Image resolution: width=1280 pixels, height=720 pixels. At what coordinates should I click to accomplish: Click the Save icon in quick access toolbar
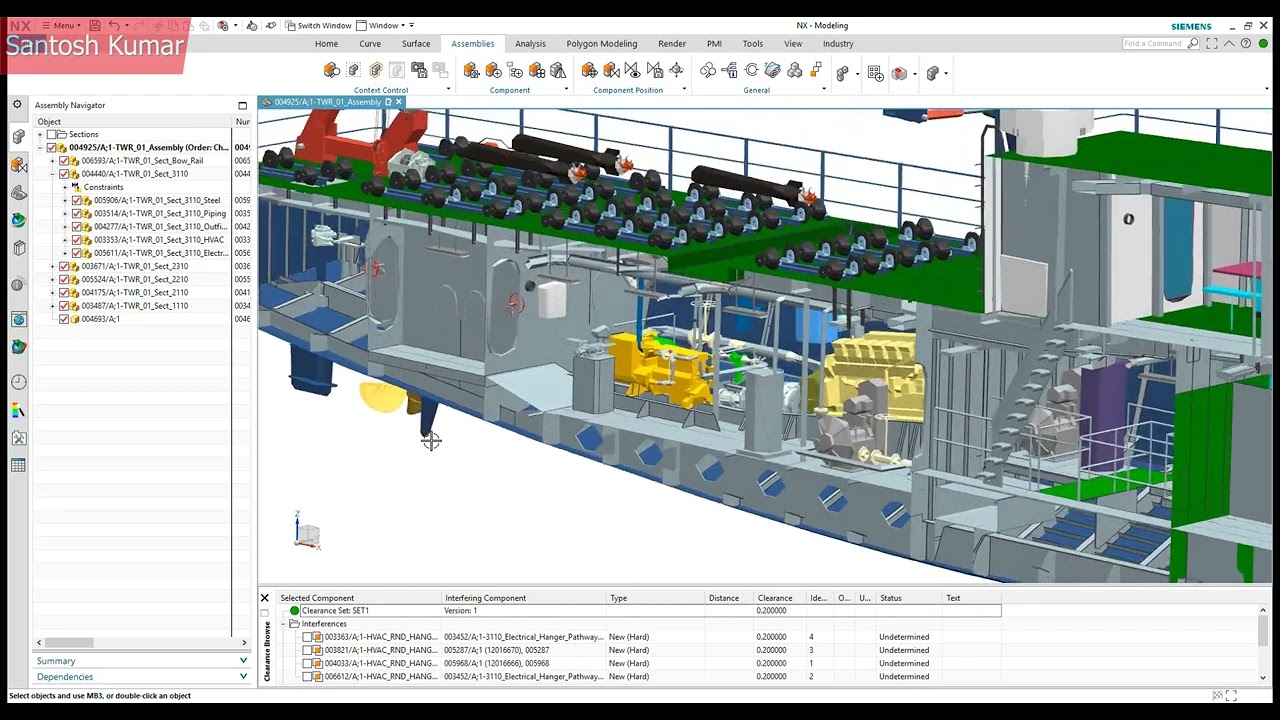coord(94,25)
